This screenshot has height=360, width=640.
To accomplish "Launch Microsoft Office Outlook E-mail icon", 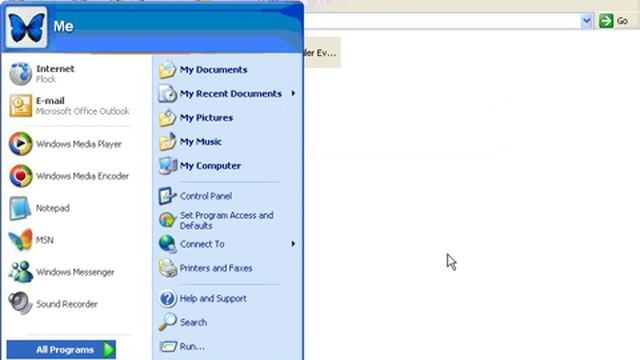I will (20, 106).
